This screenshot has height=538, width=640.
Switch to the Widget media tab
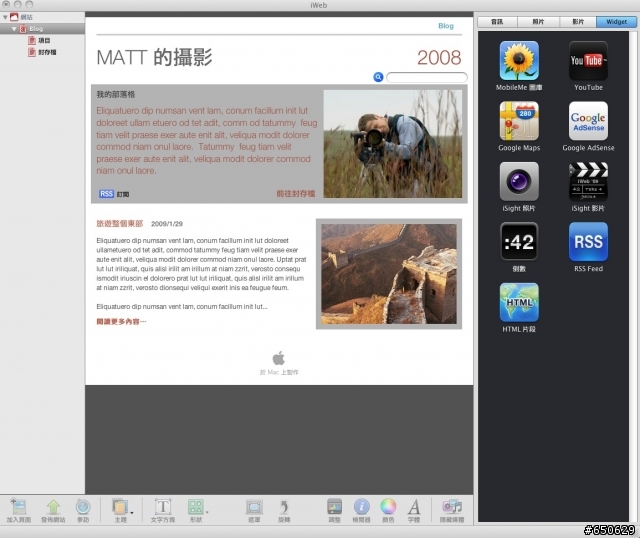(616, 22)
